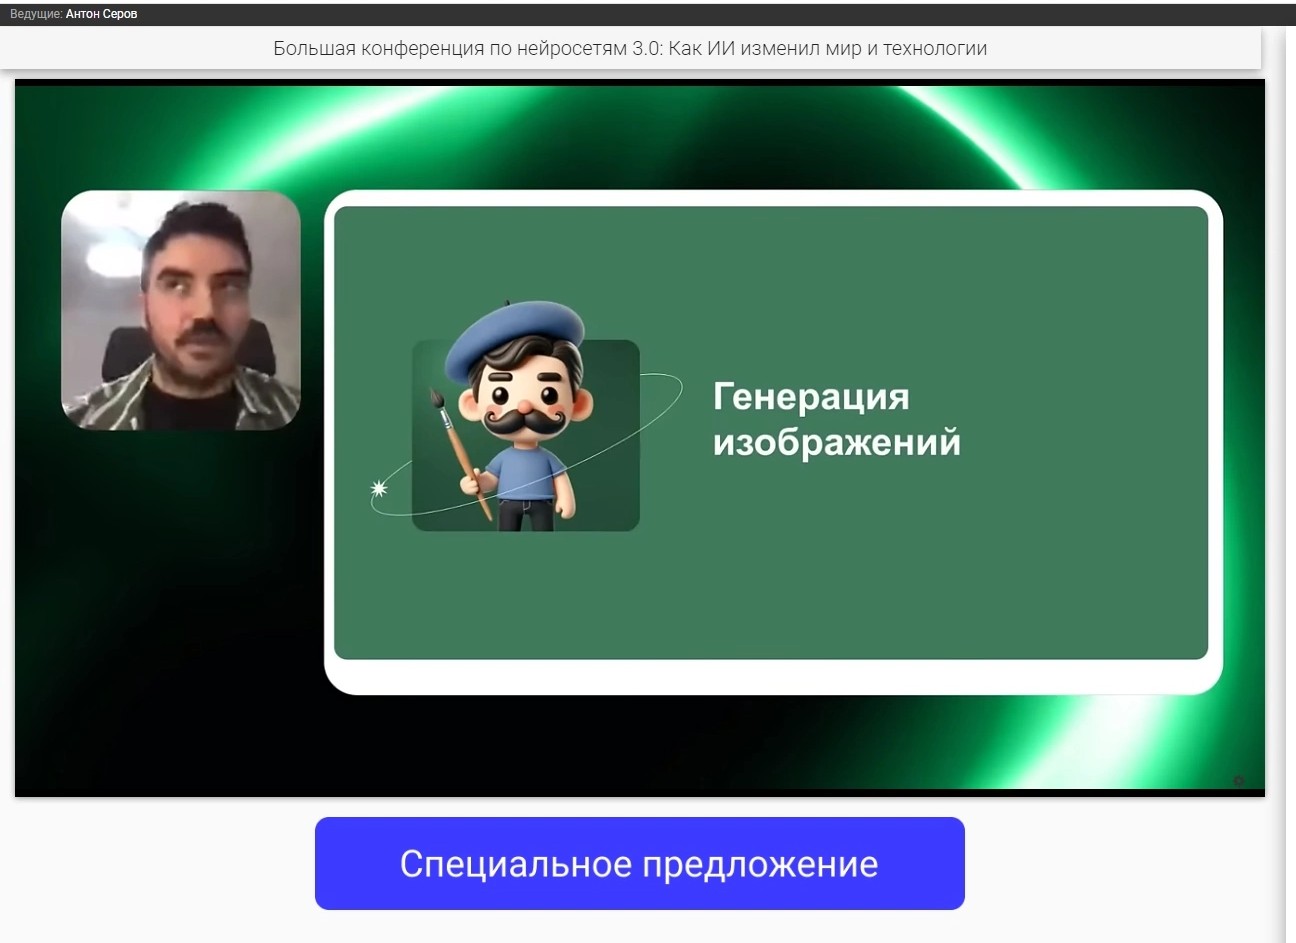Click the presenter's webcam thumbnail

(x=181, y=310)
